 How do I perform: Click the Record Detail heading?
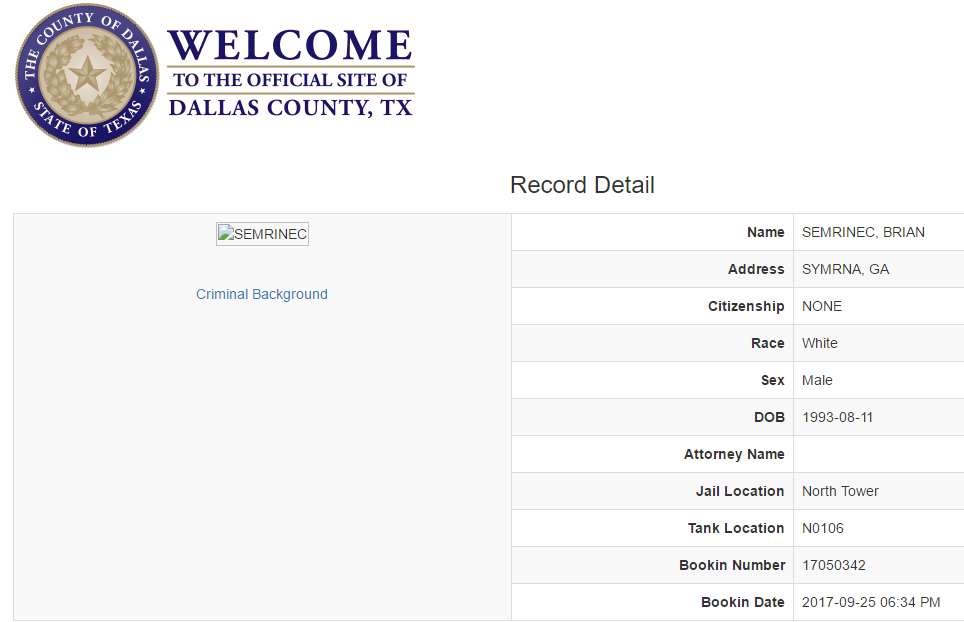[582, 185]
